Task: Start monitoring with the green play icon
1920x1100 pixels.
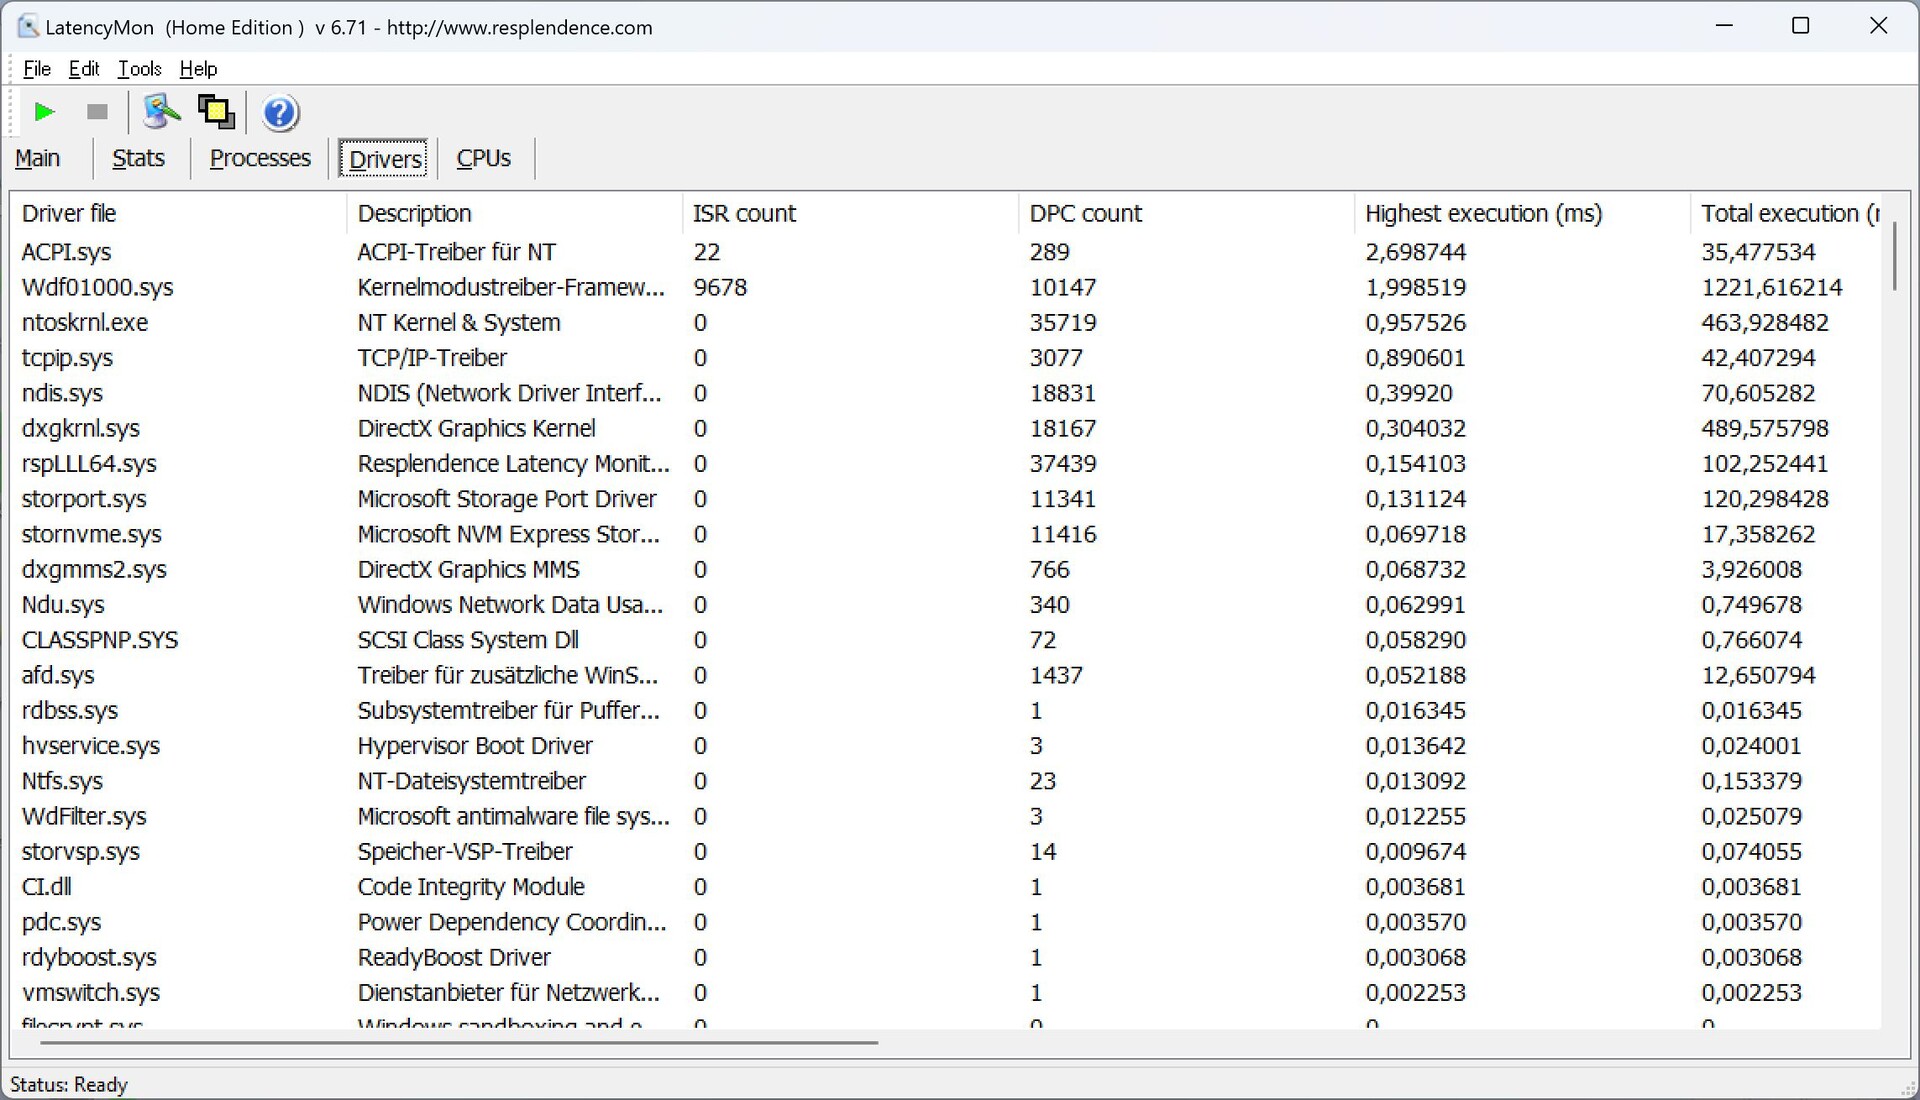Action: pos(44,112)
